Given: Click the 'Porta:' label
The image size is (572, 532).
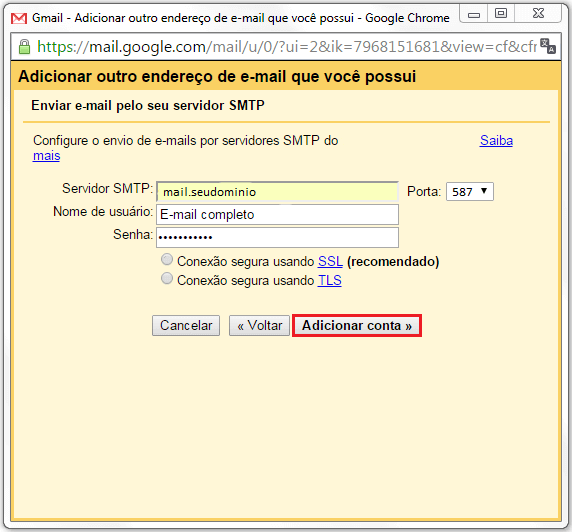Looking at the screenshot, I should click(424, 192).
